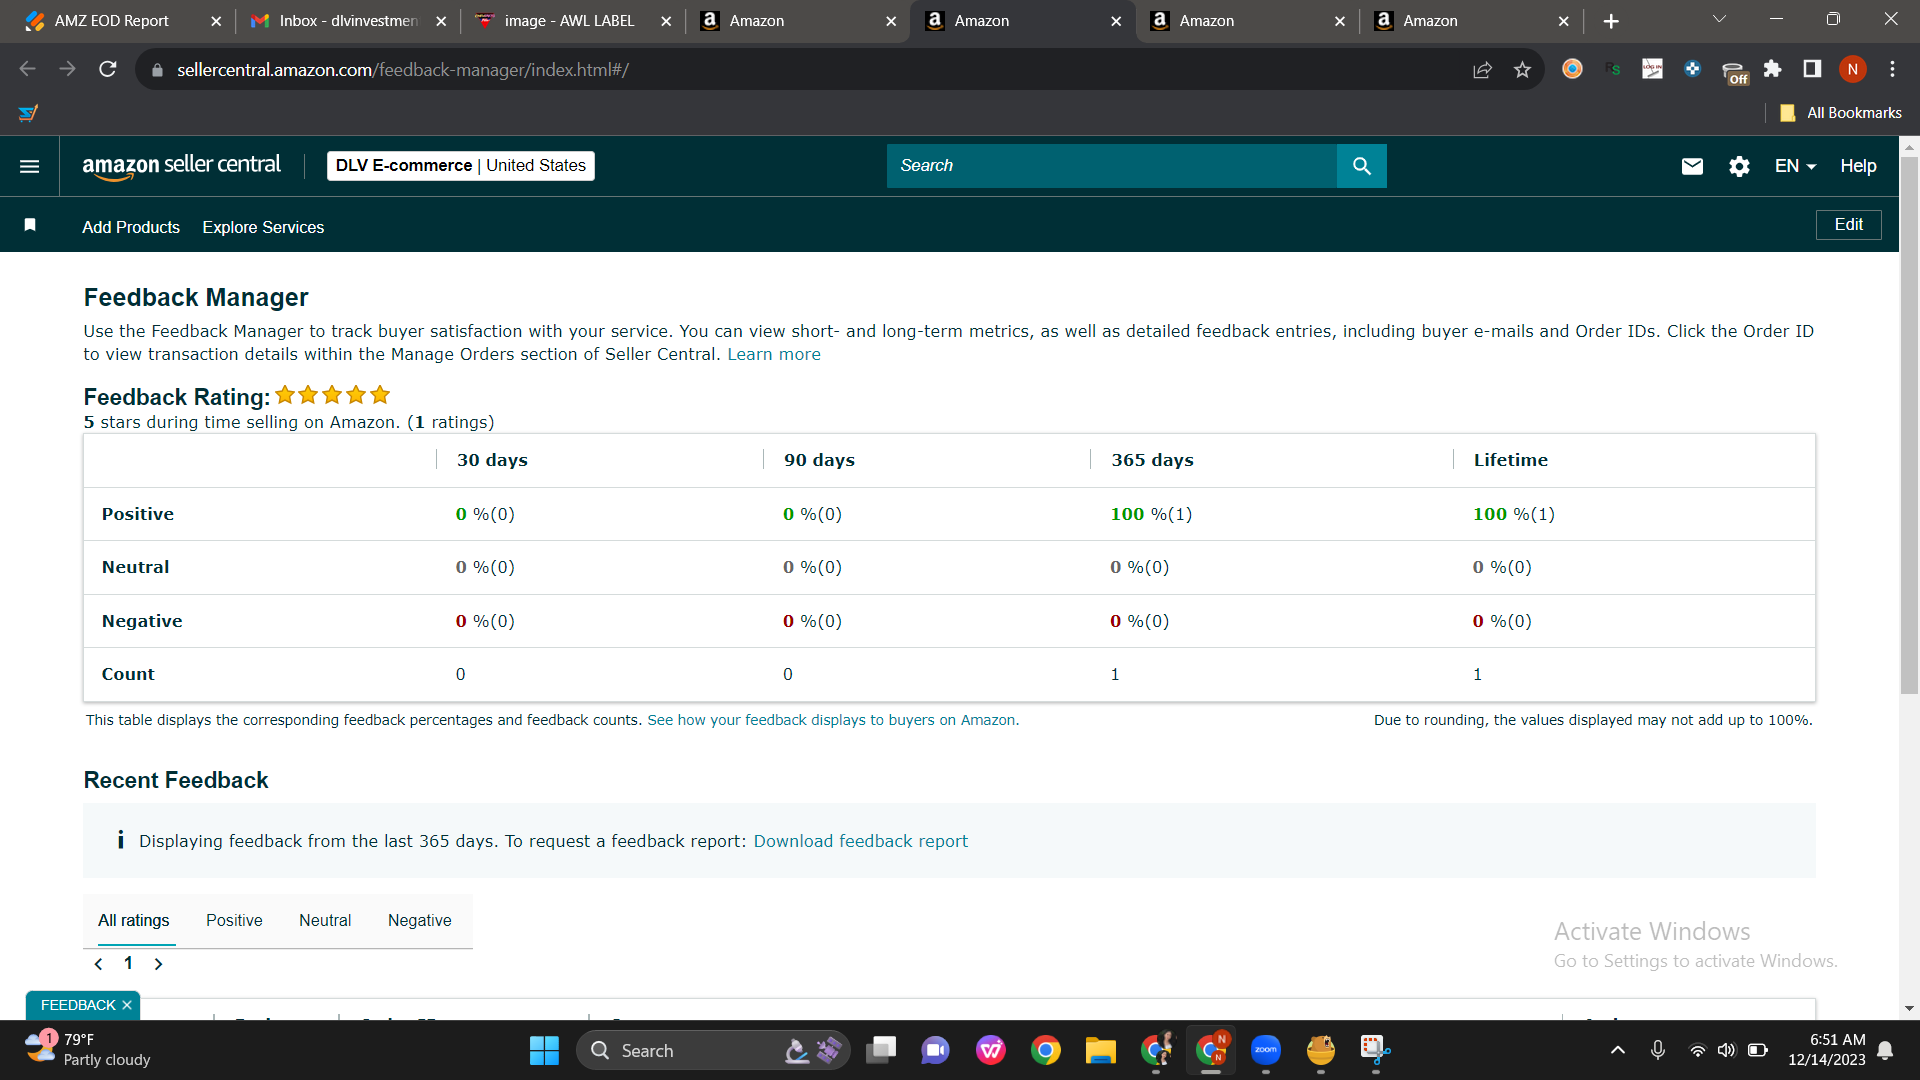Open the Chrome profile avatar N

pyautogui.click(x=1852, y=69)
